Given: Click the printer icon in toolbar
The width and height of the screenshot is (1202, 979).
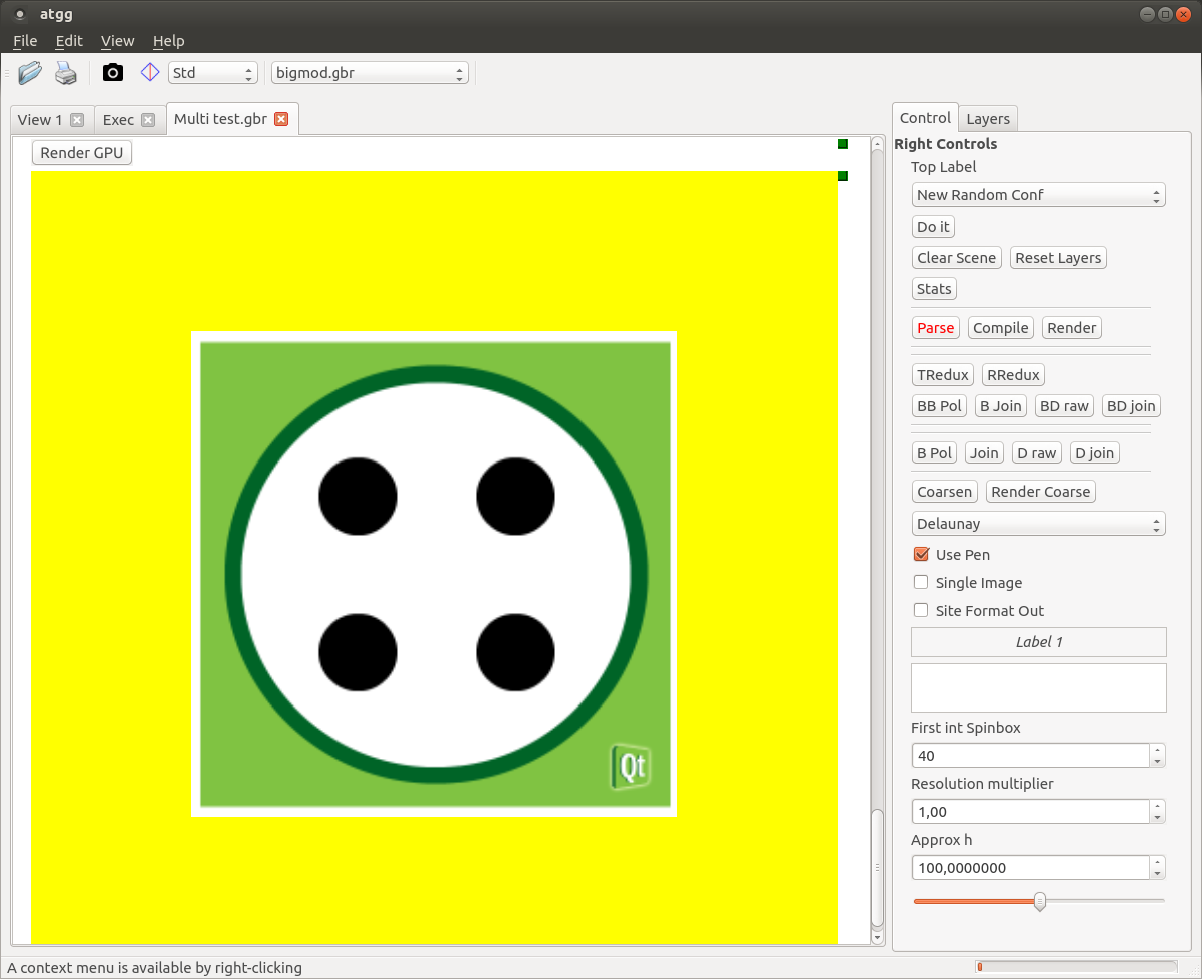Looking at the screenshot, I should tap(66, 73).
